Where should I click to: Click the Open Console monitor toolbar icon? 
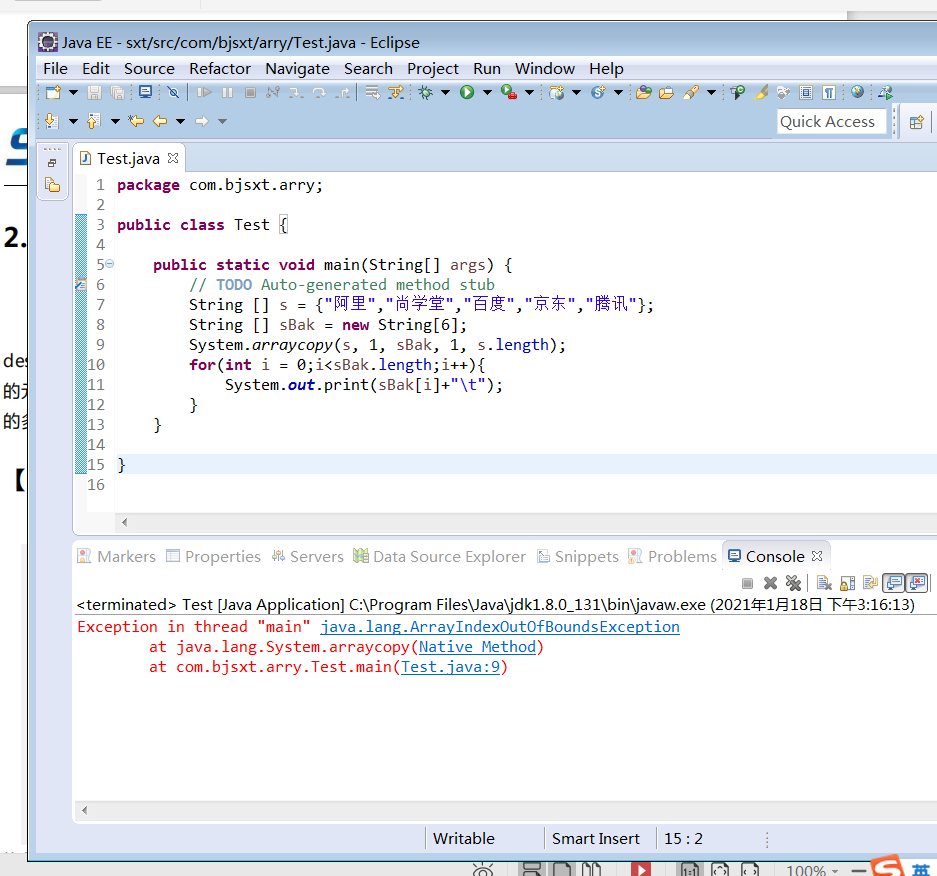point(145,92)
